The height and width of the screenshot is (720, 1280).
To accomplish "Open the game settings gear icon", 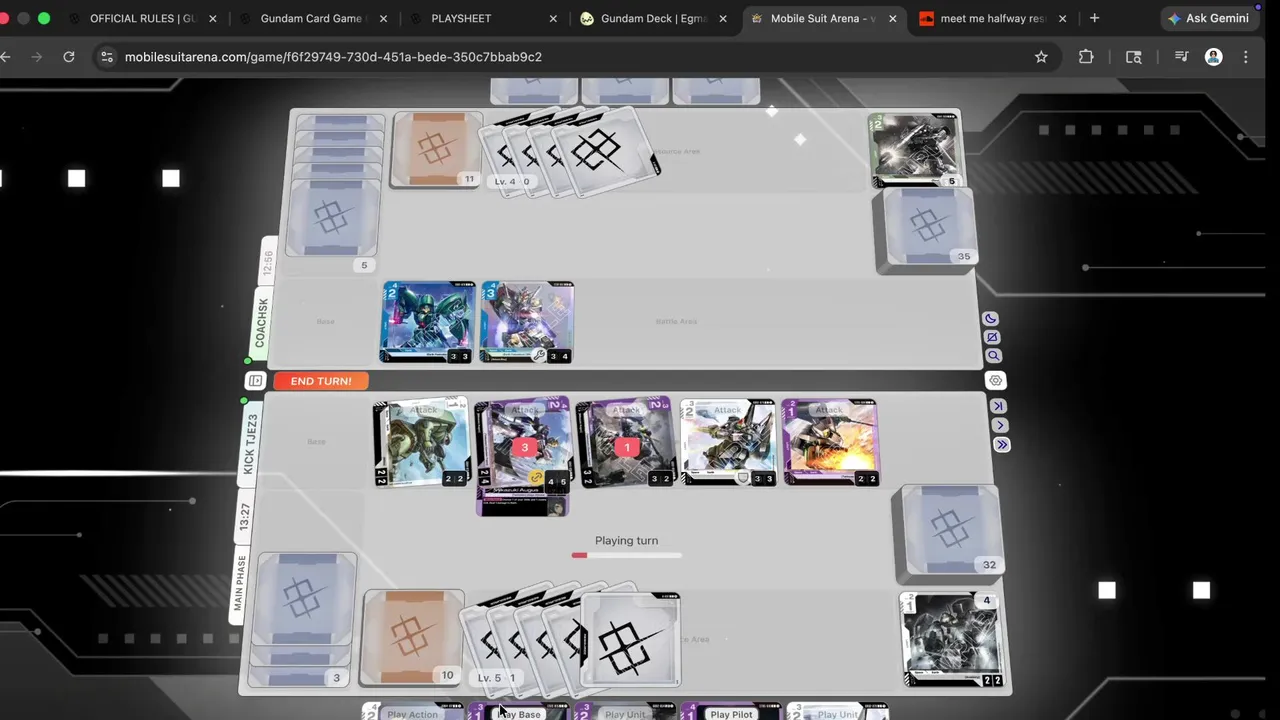I will coord(995,381).
